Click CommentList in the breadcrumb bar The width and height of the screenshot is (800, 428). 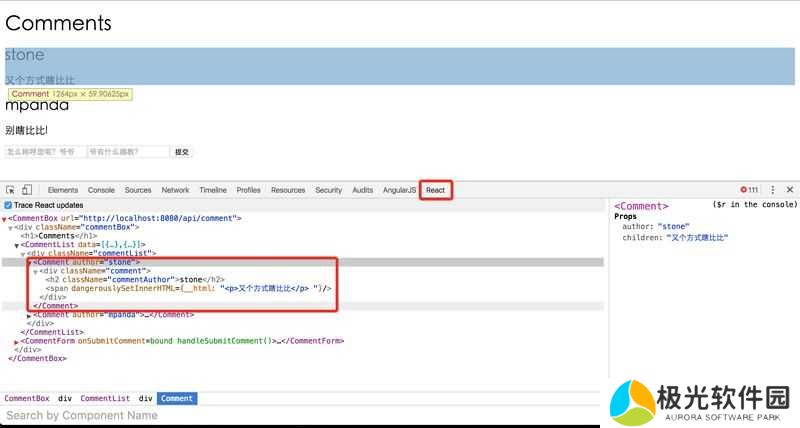pos(105,398)
